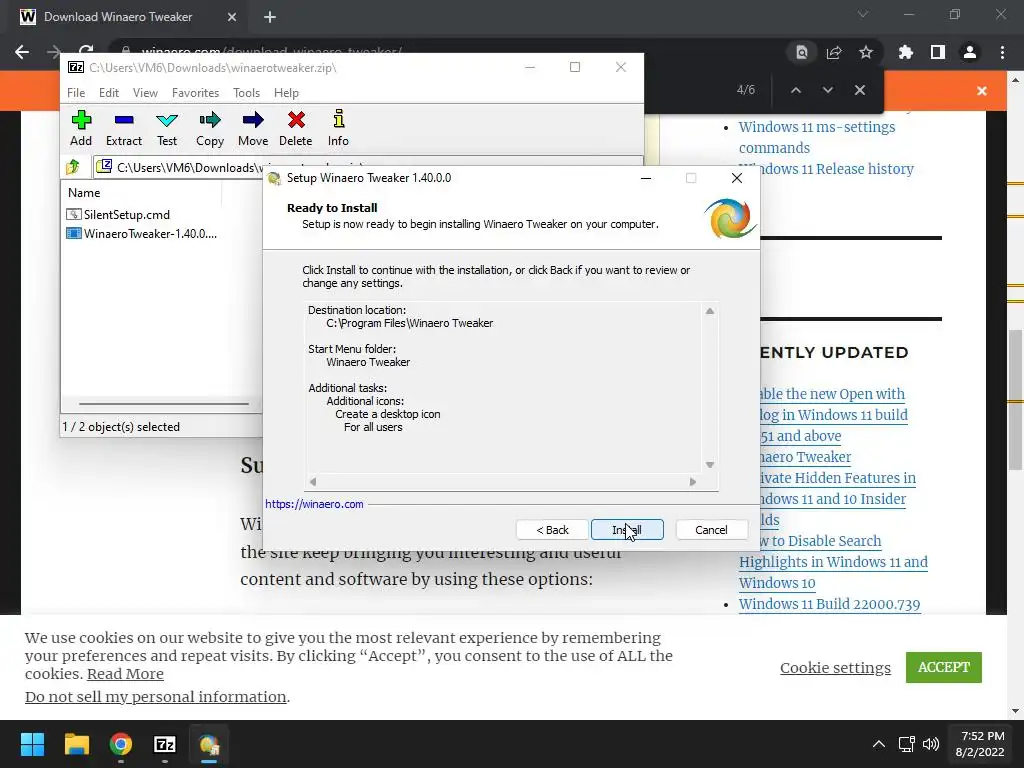
Task: Close the Chrome find bar
Action: tap(859, 90)
